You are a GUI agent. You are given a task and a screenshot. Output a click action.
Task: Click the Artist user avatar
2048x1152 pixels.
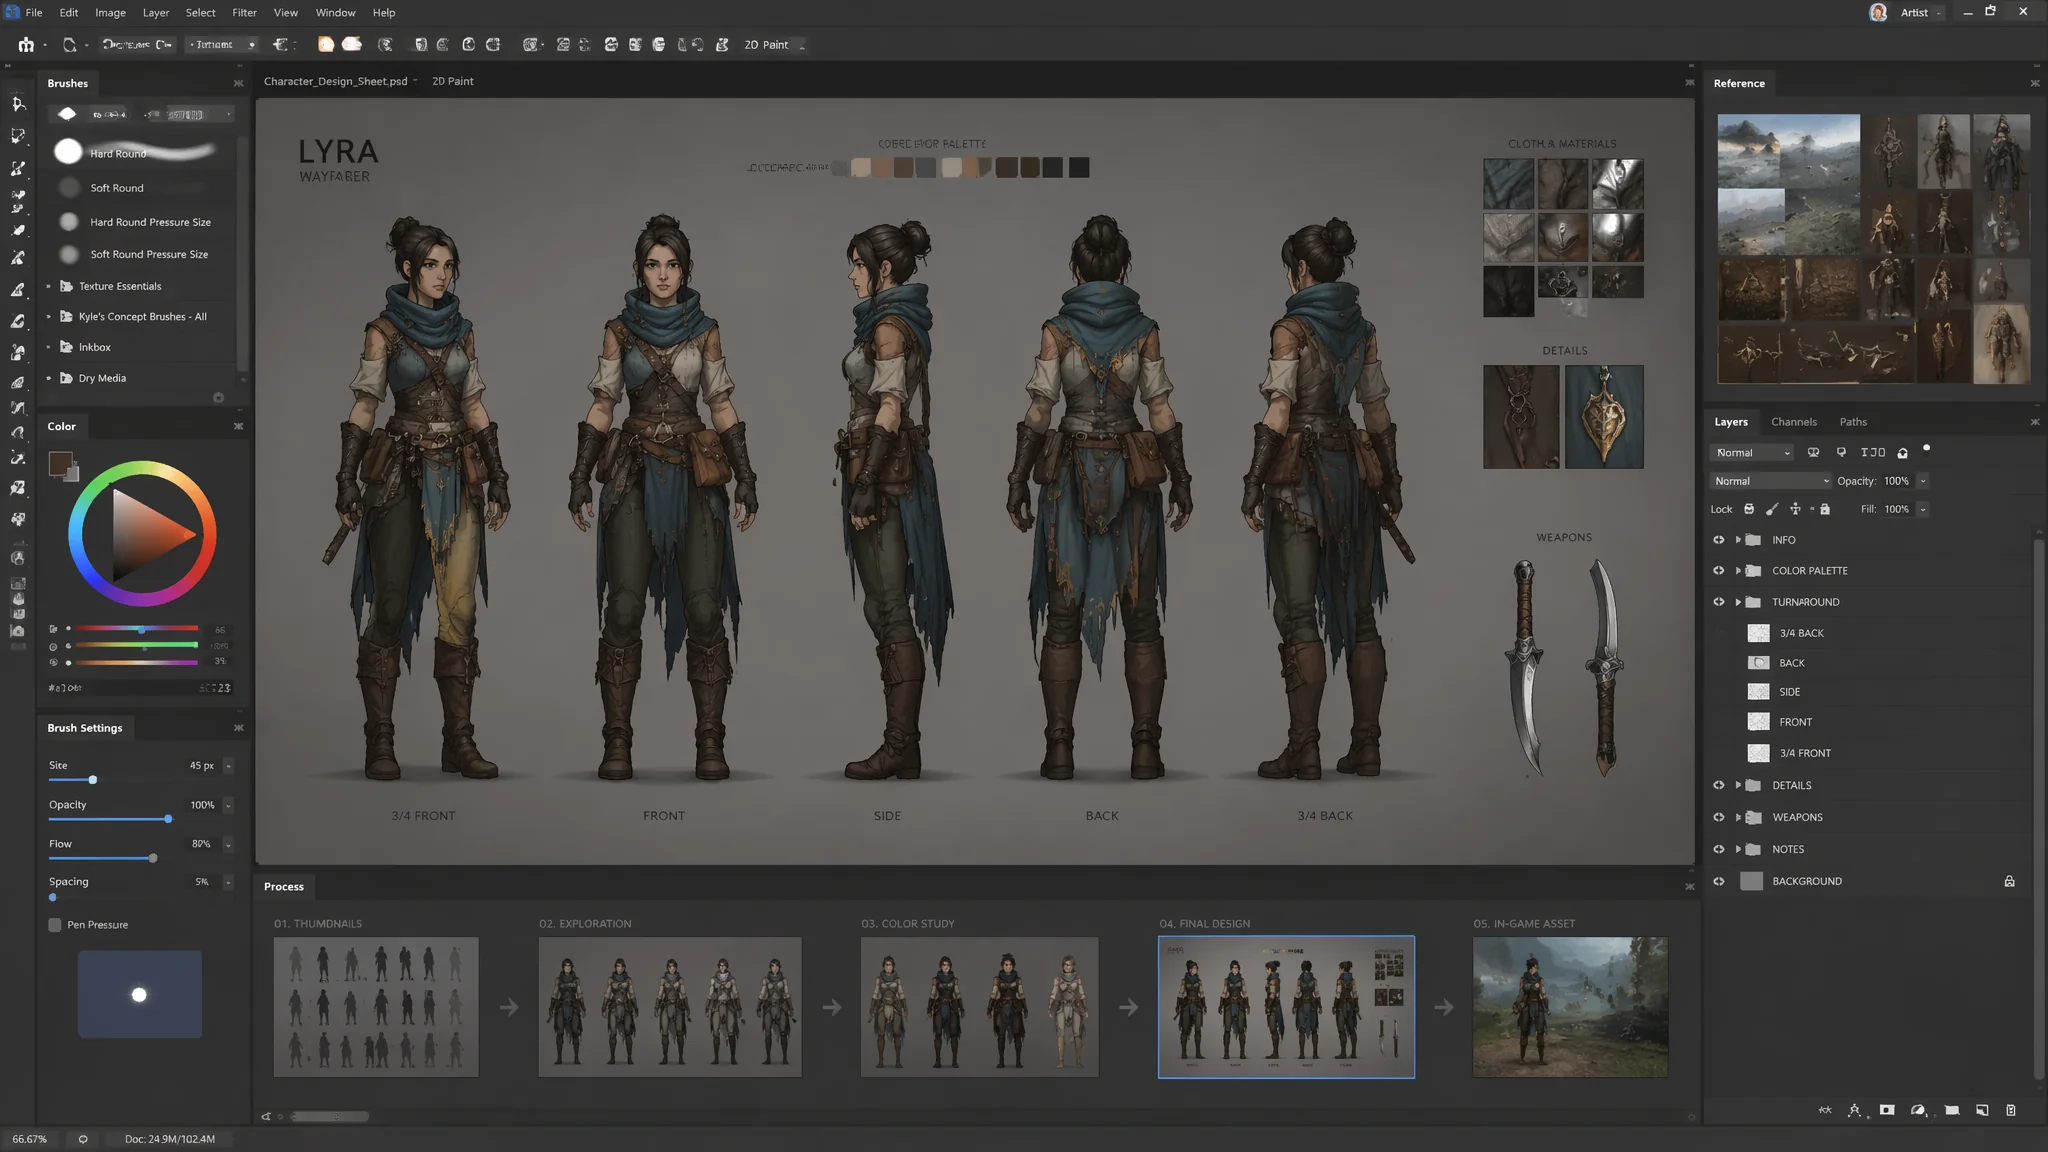[x=1879, y=12]
